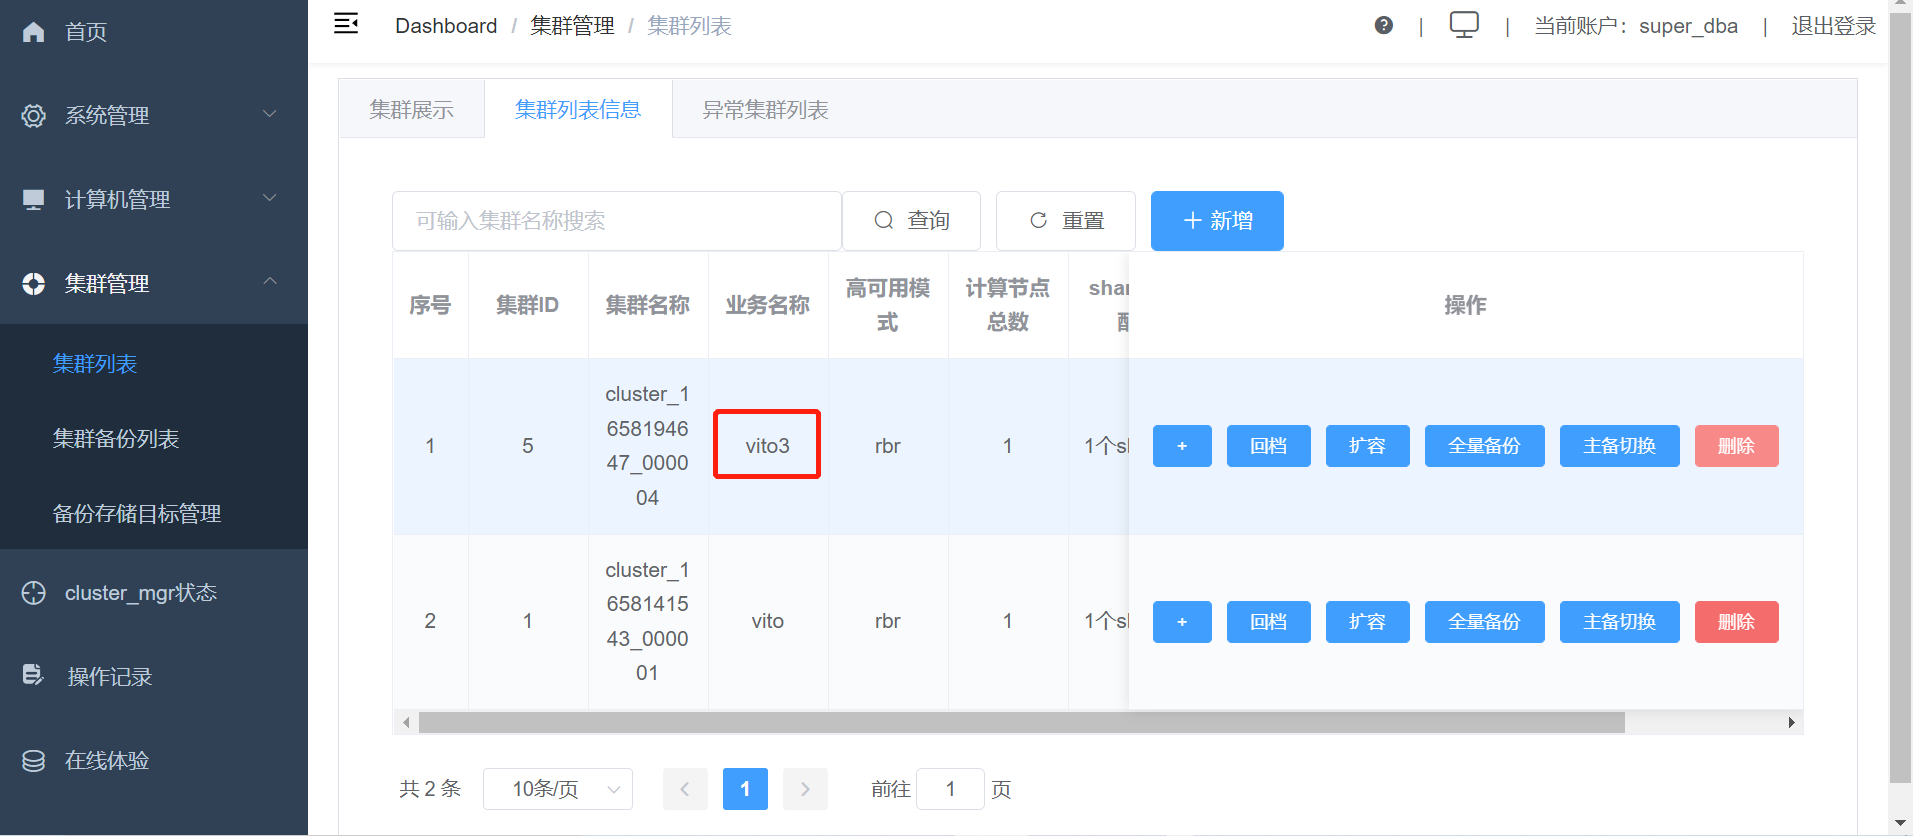1913x836 pixels.
Task: Open 集群备份列表 in the sidebar
Action: click(x=116, y=439)
